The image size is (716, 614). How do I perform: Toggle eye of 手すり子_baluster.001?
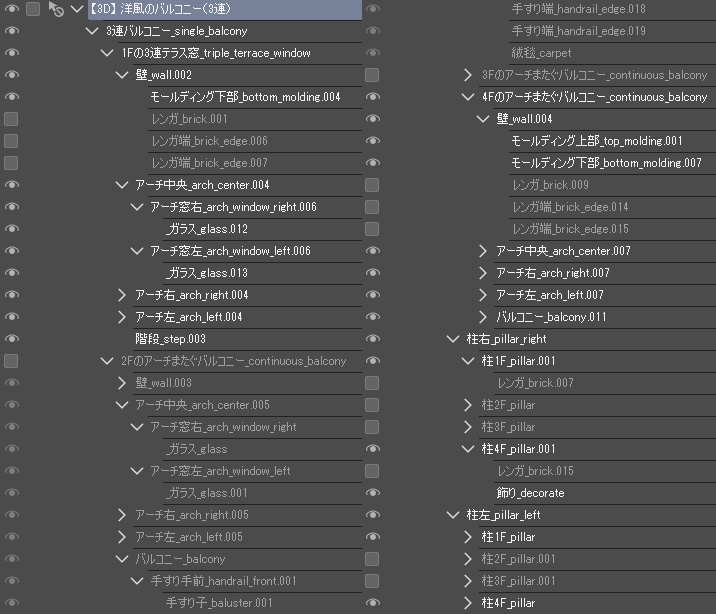11,603
